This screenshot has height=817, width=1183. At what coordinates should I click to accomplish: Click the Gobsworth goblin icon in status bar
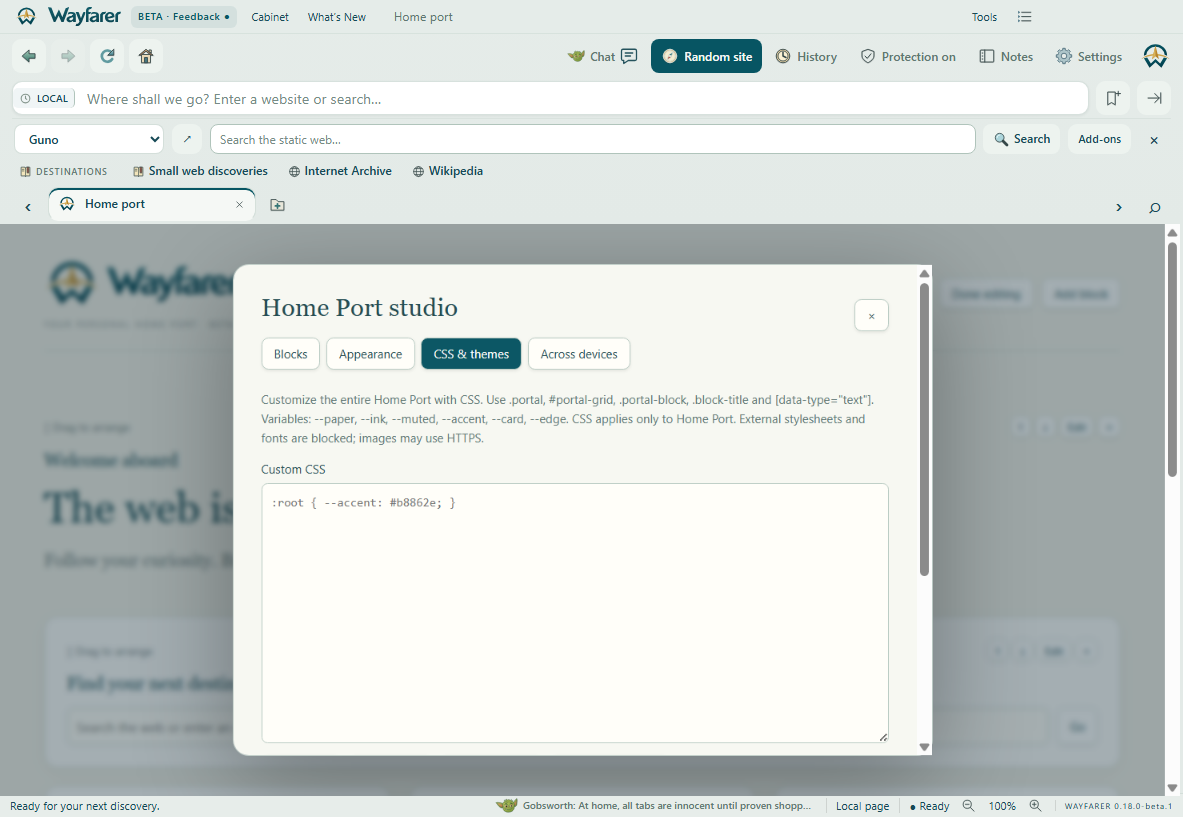click(506, 806)
